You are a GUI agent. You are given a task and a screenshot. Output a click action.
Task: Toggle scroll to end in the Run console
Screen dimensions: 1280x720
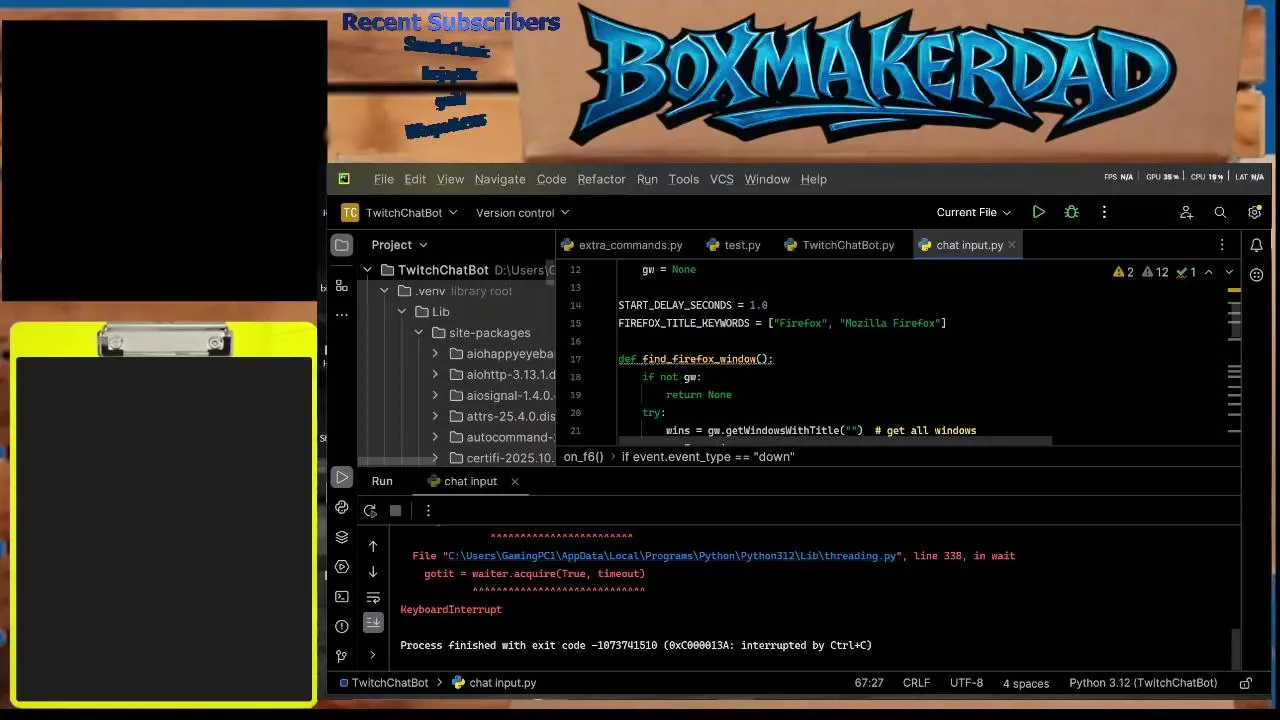coord(373,622)
